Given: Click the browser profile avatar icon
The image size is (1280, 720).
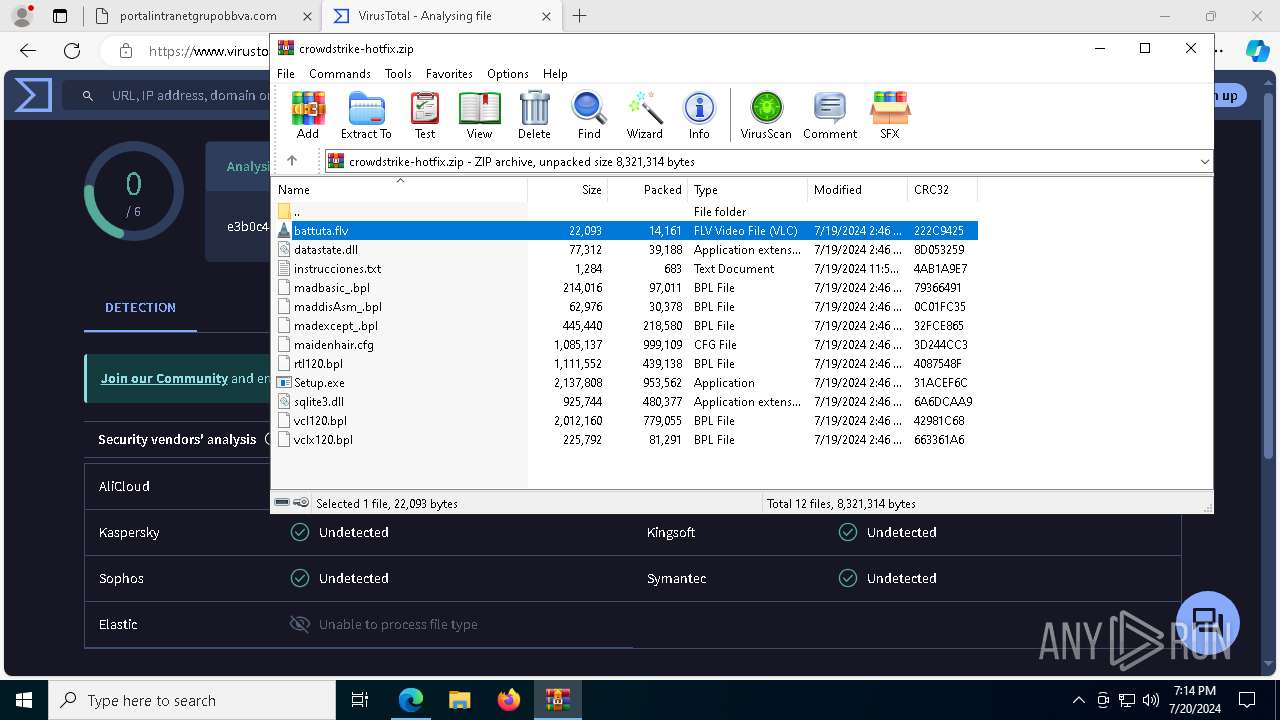Looking at the screenshot, I should click(22, 16).
